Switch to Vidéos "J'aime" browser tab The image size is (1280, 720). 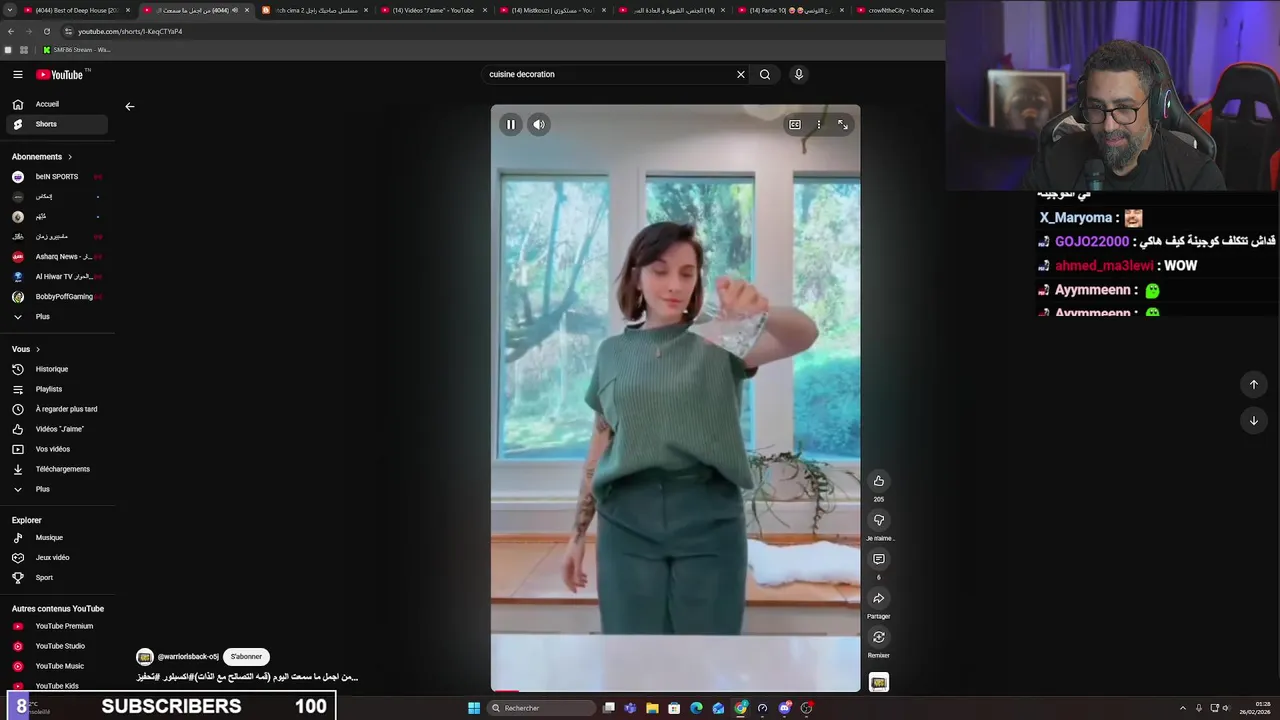point(433,10)
